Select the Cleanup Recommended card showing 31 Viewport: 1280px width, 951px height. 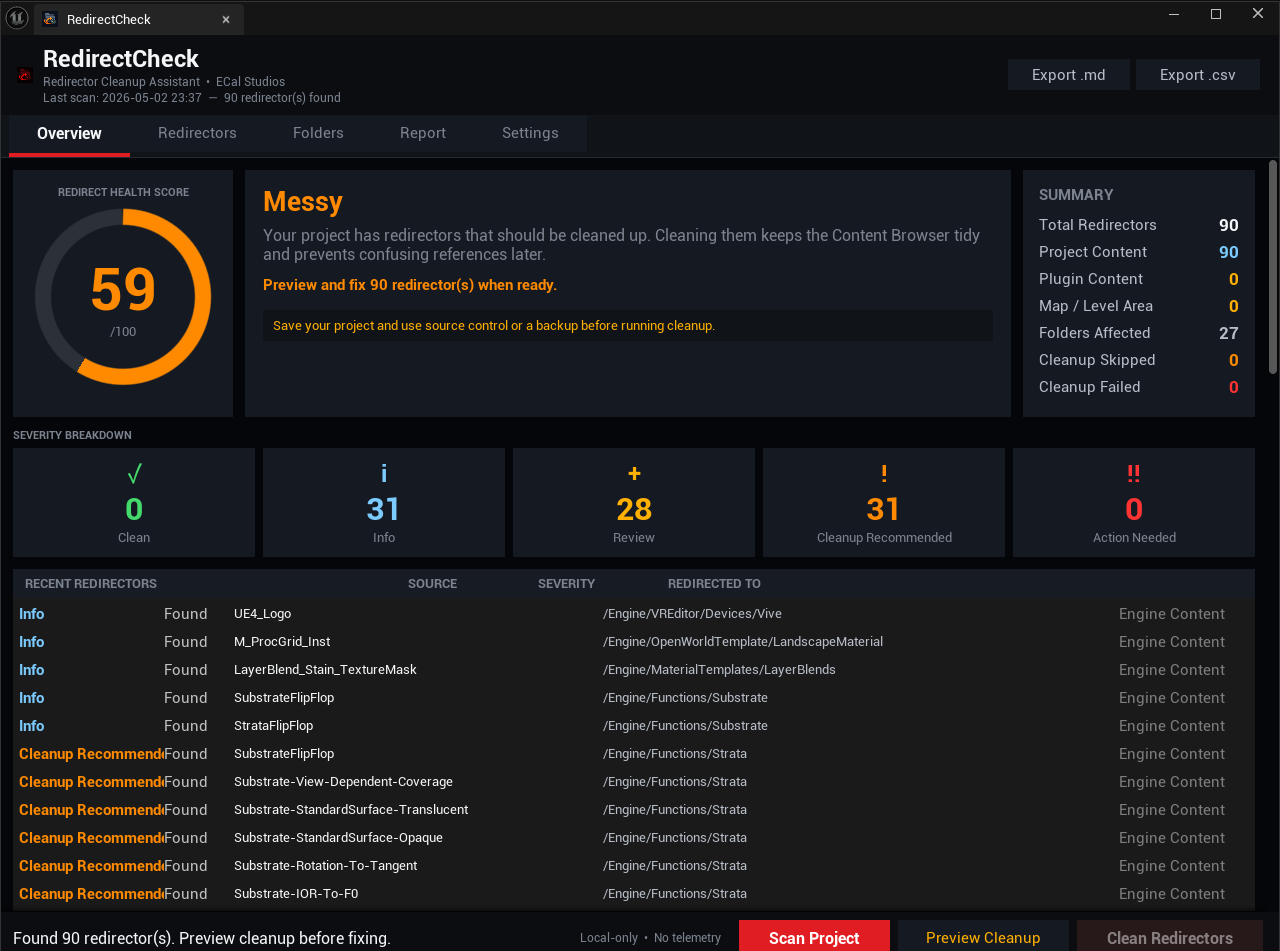884,502
